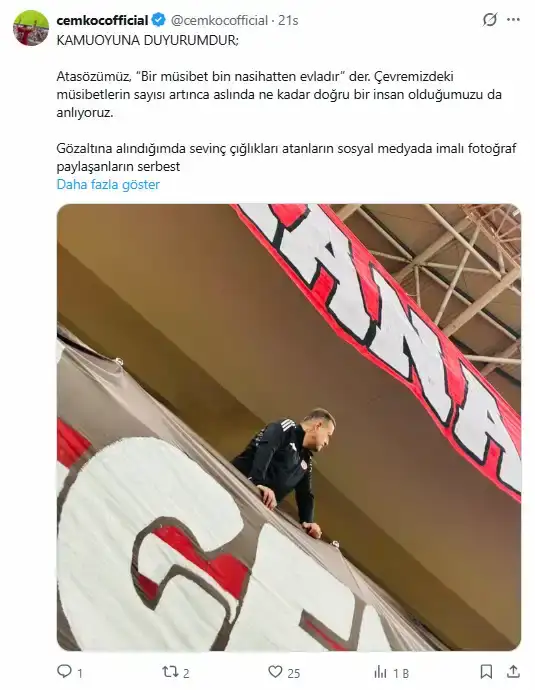Click the like count 25
Viewport: 535px width, 690px height.
(x=294, y=673)
